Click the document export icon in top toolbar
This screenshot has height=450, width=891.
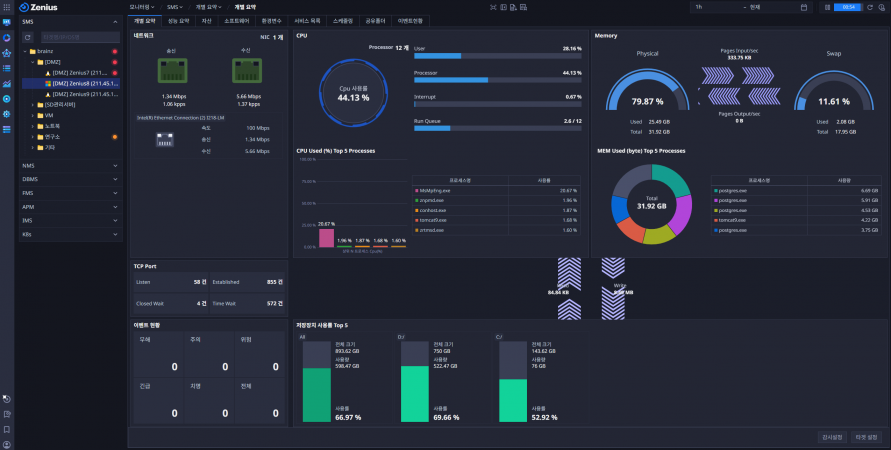[513, 7]
